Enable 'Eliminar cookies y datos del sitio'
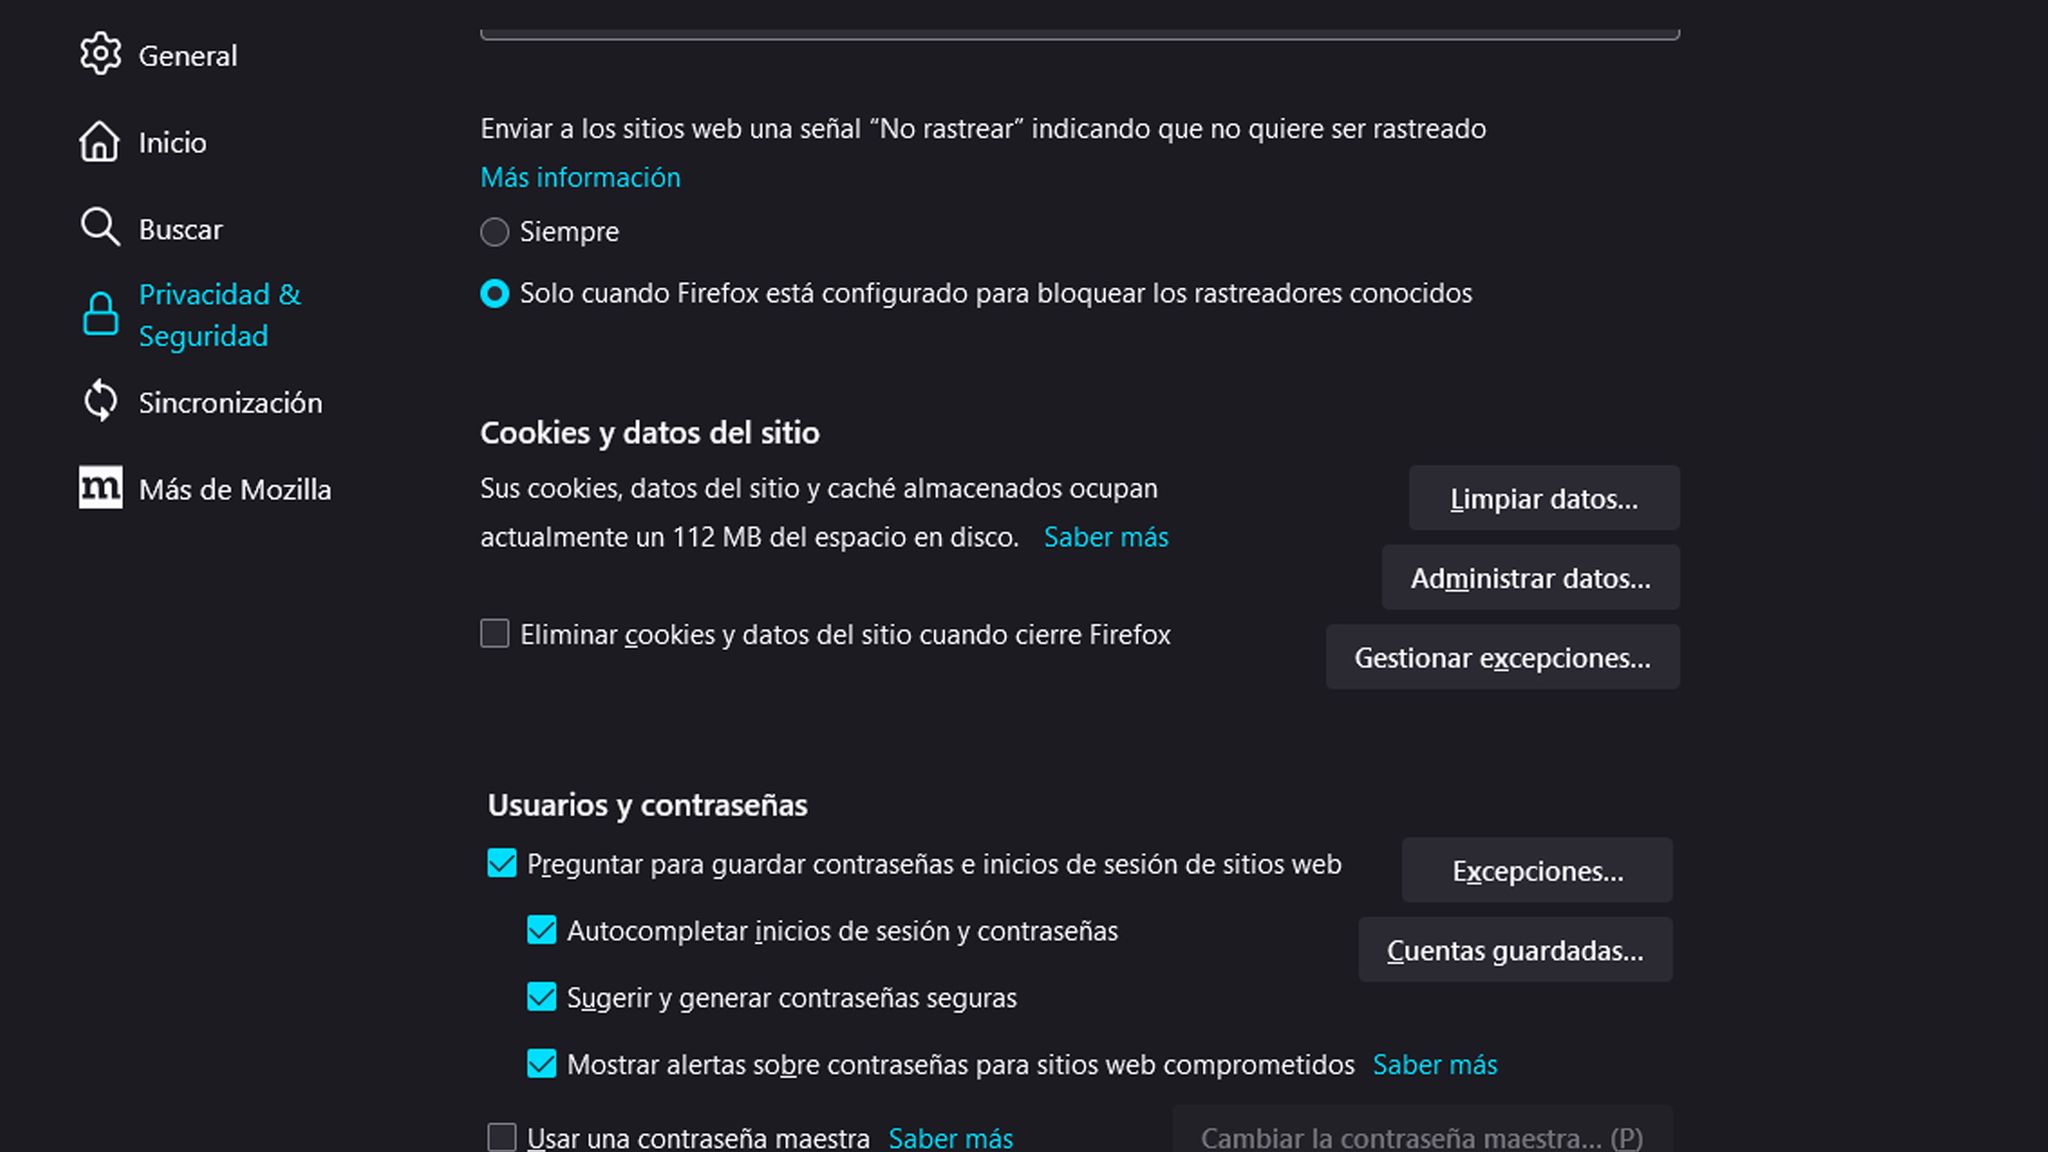 495,634
